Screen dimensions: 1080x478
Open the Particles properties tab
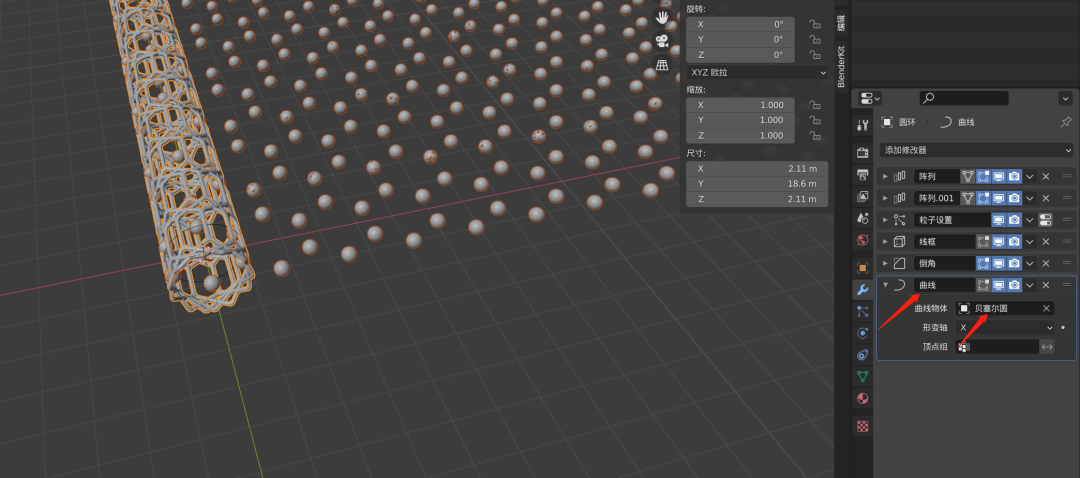pyautogui.click(x=862, y=311)
